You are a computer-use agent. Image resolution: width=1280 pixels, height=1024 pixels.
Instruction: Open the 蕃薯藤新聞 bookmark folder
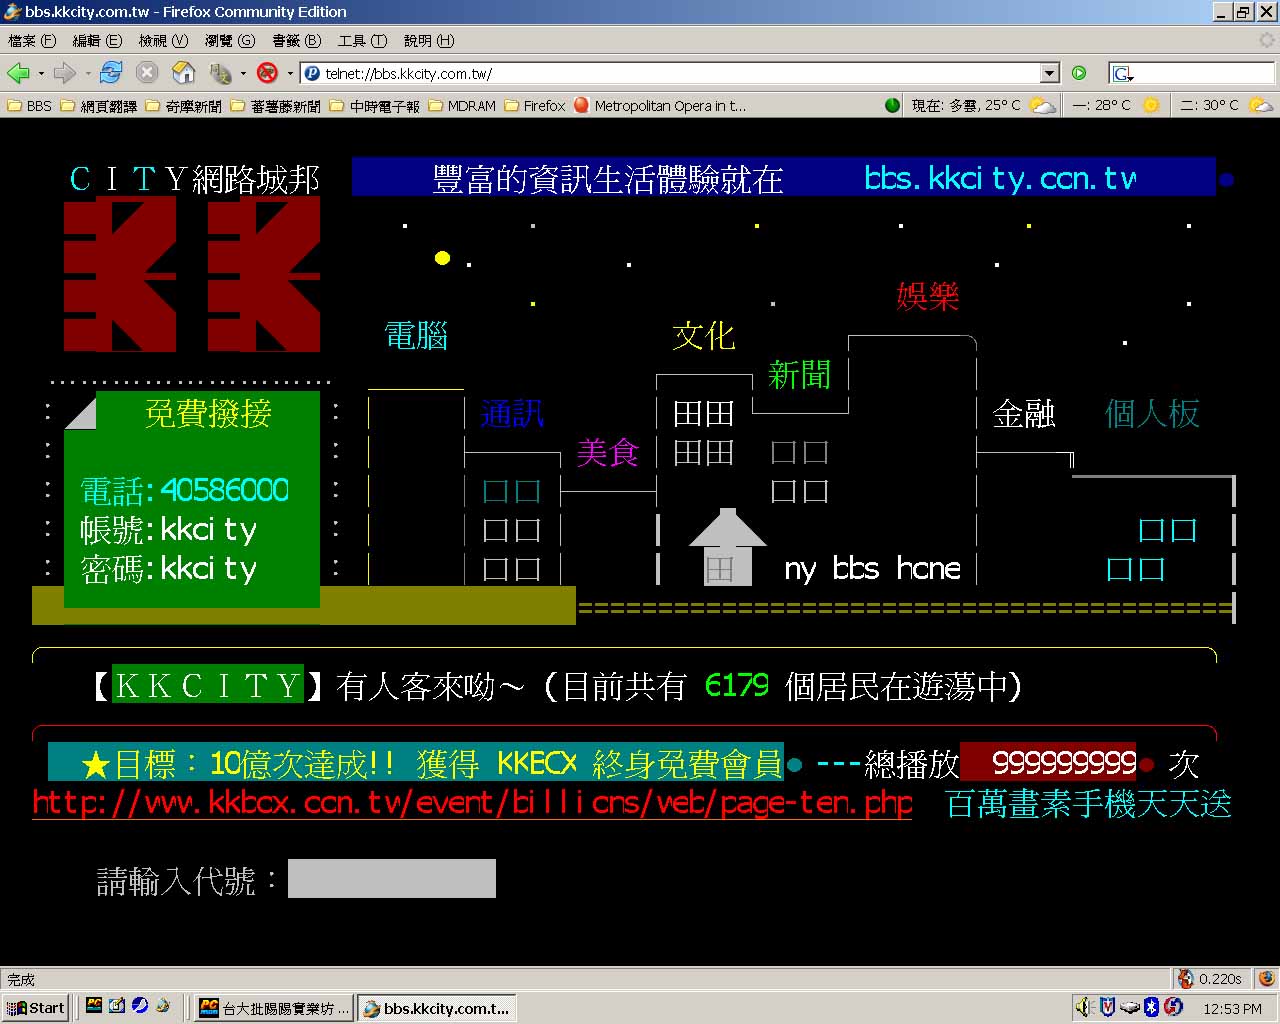point(276,105)
